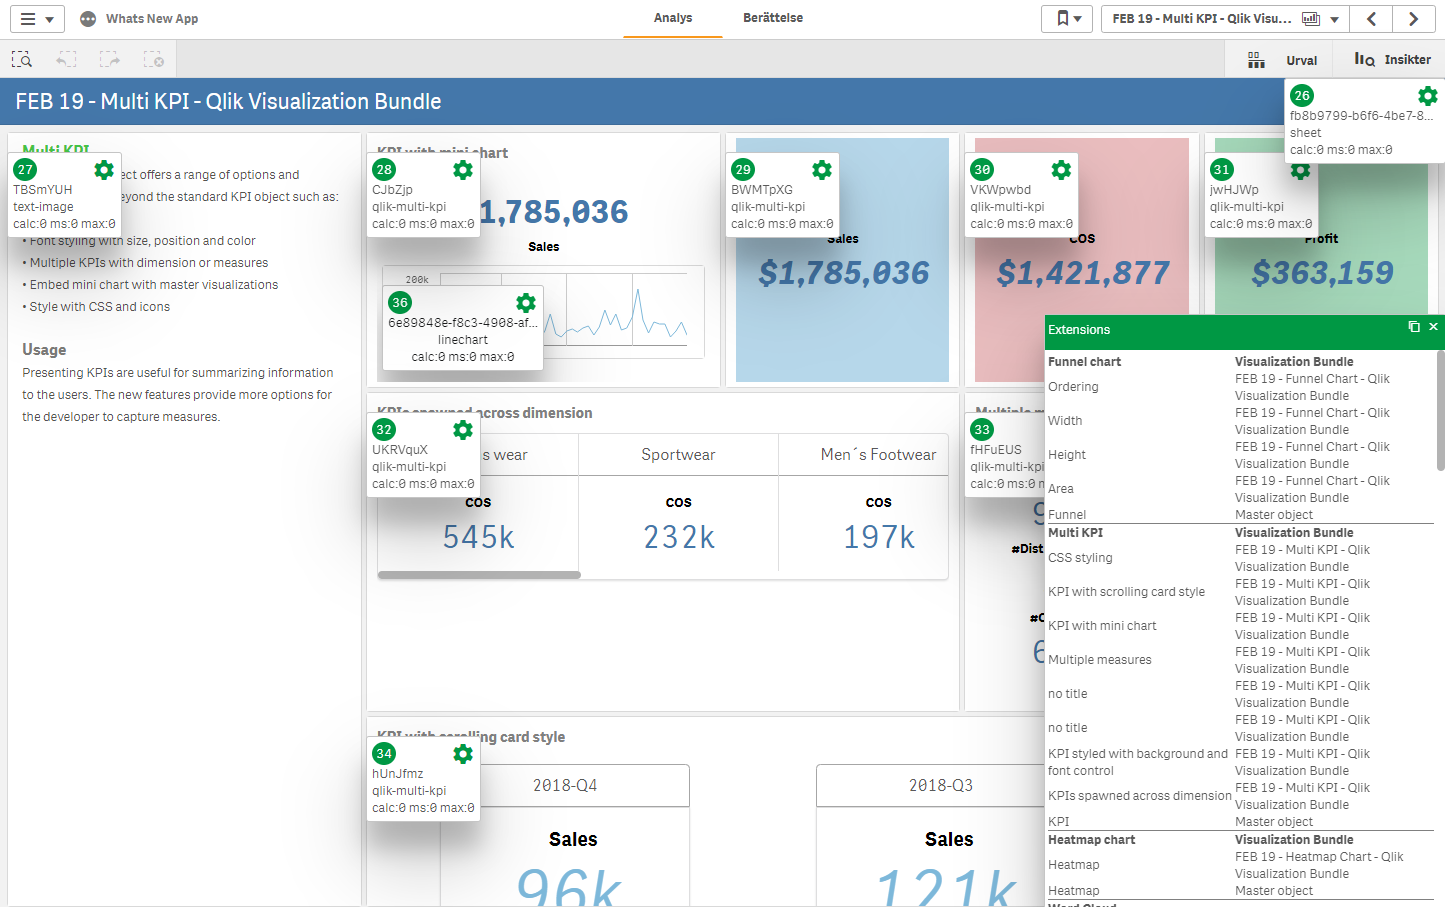Screen dimensions: 1445x907
Task: Click gear icon on TBSmYUH text-image card
Action: pyautogui.click(x=104, y=170)
